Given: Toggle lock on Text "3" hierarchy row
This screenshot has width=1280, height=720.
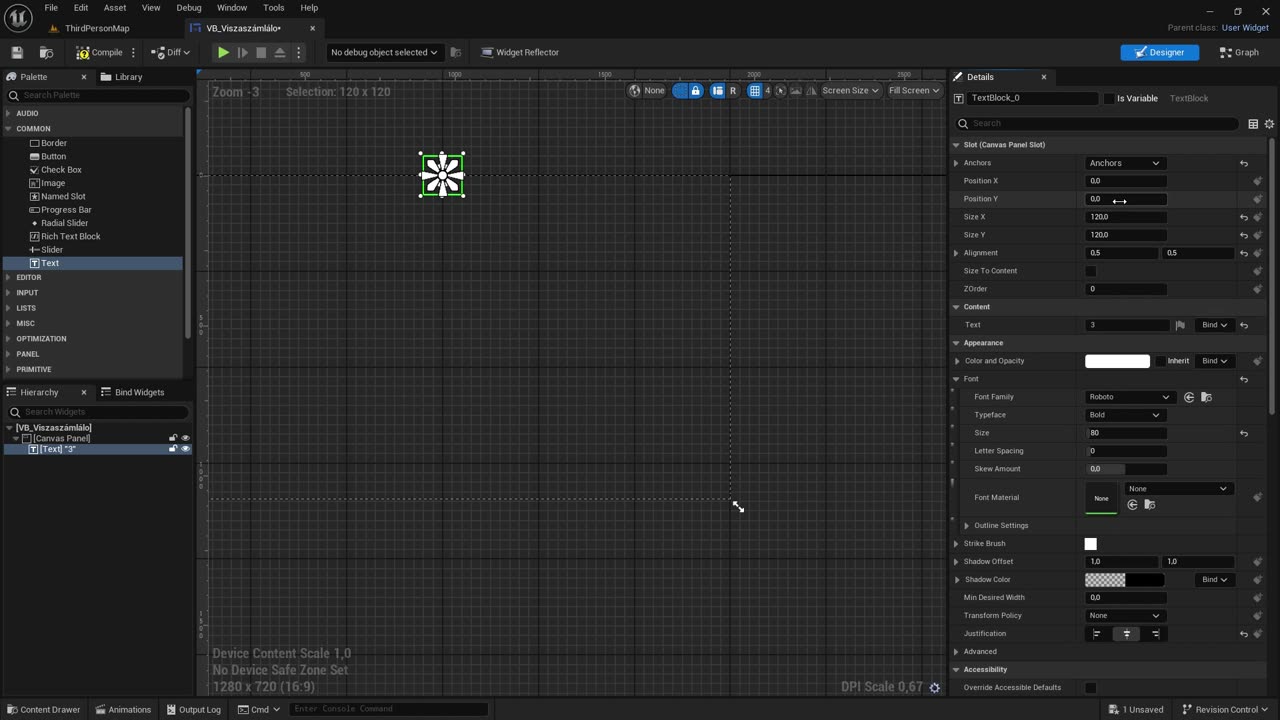Looking at the screenshot, I should point(173,449).
